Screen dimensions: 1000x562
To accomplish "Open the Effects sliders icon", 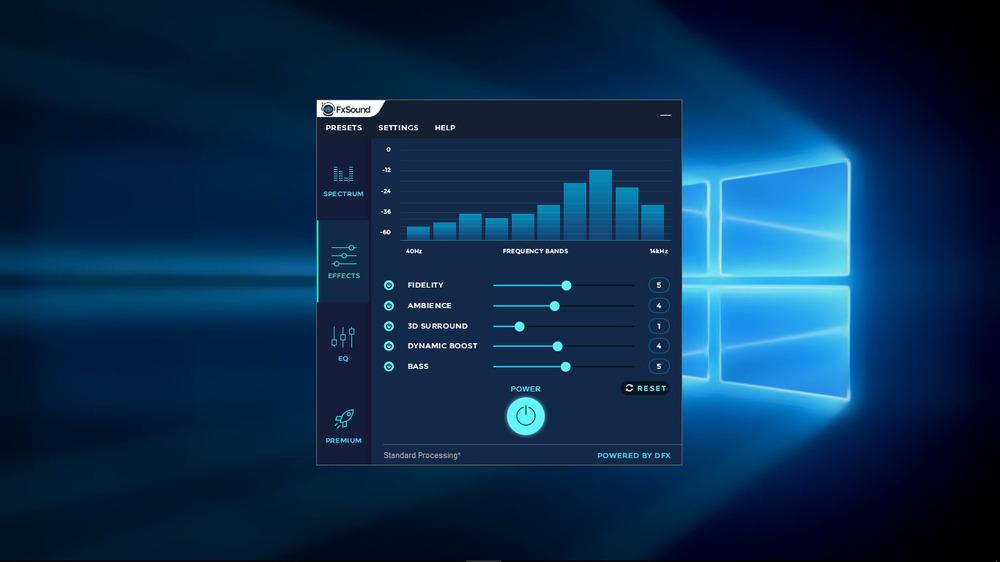I will [344, 255].
